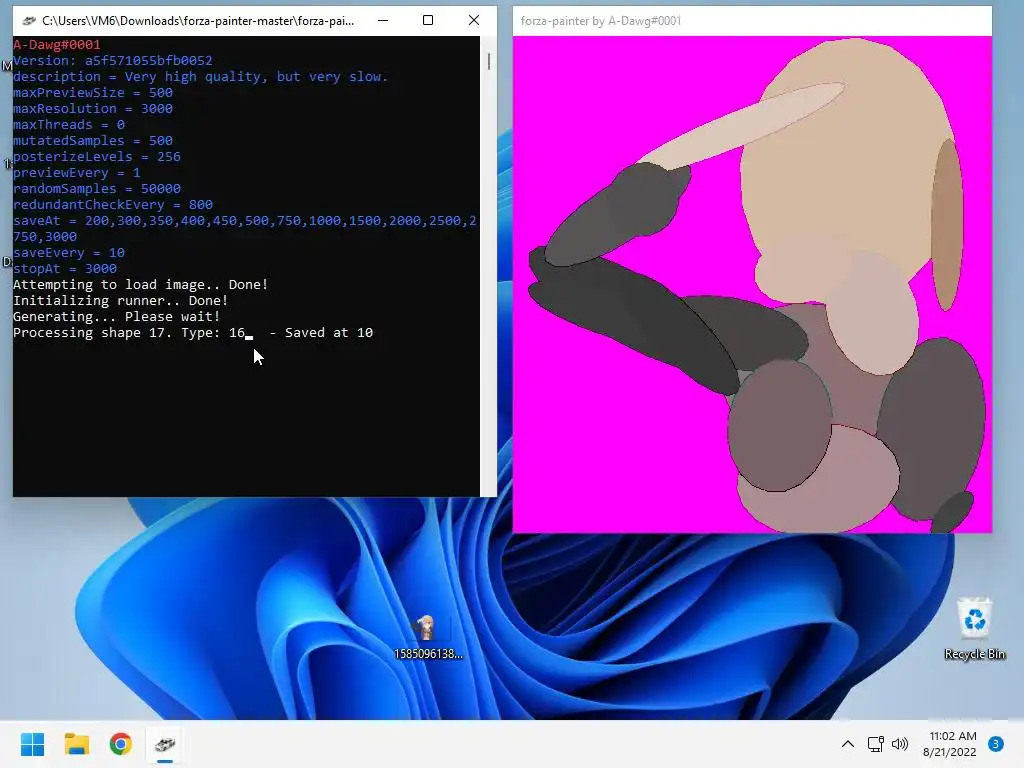
Task: Click the 'maxThreads = 0' line
Action: click(x=69, y=125)
